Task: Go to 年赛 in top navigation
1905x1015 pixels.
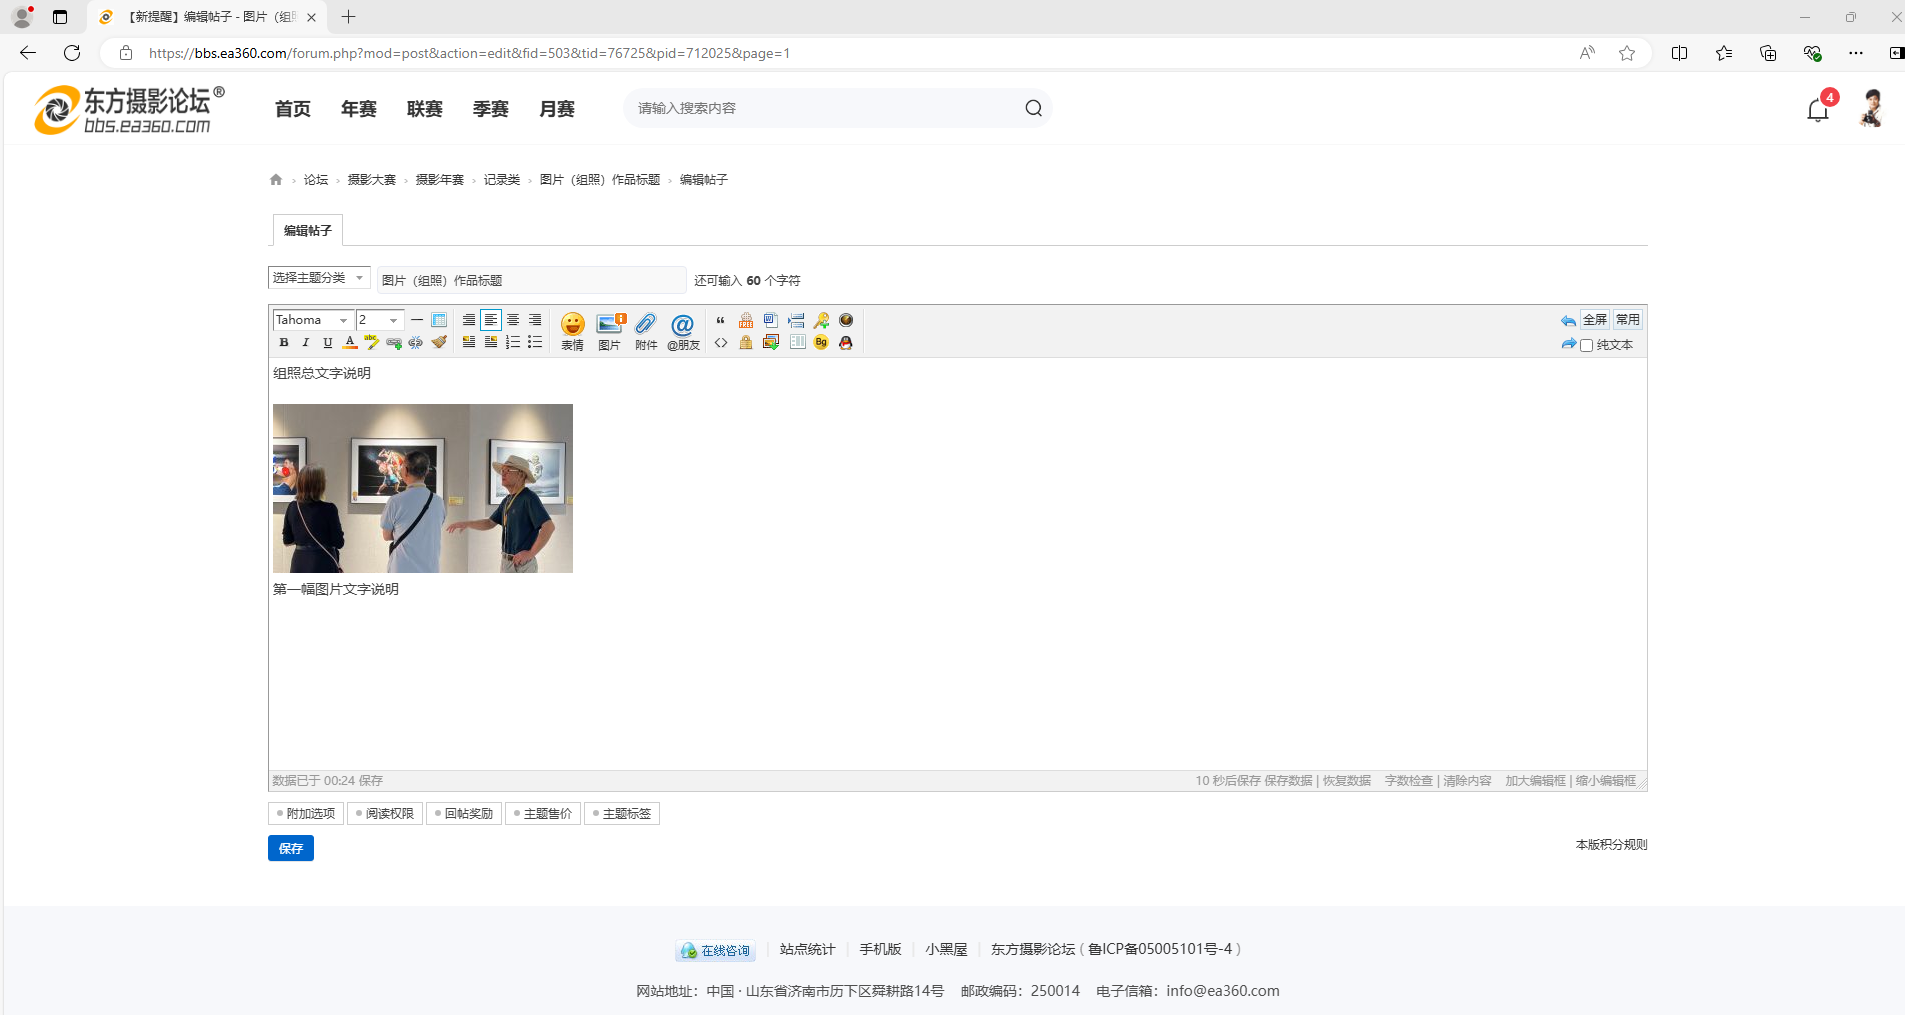Action: (359, 109)
